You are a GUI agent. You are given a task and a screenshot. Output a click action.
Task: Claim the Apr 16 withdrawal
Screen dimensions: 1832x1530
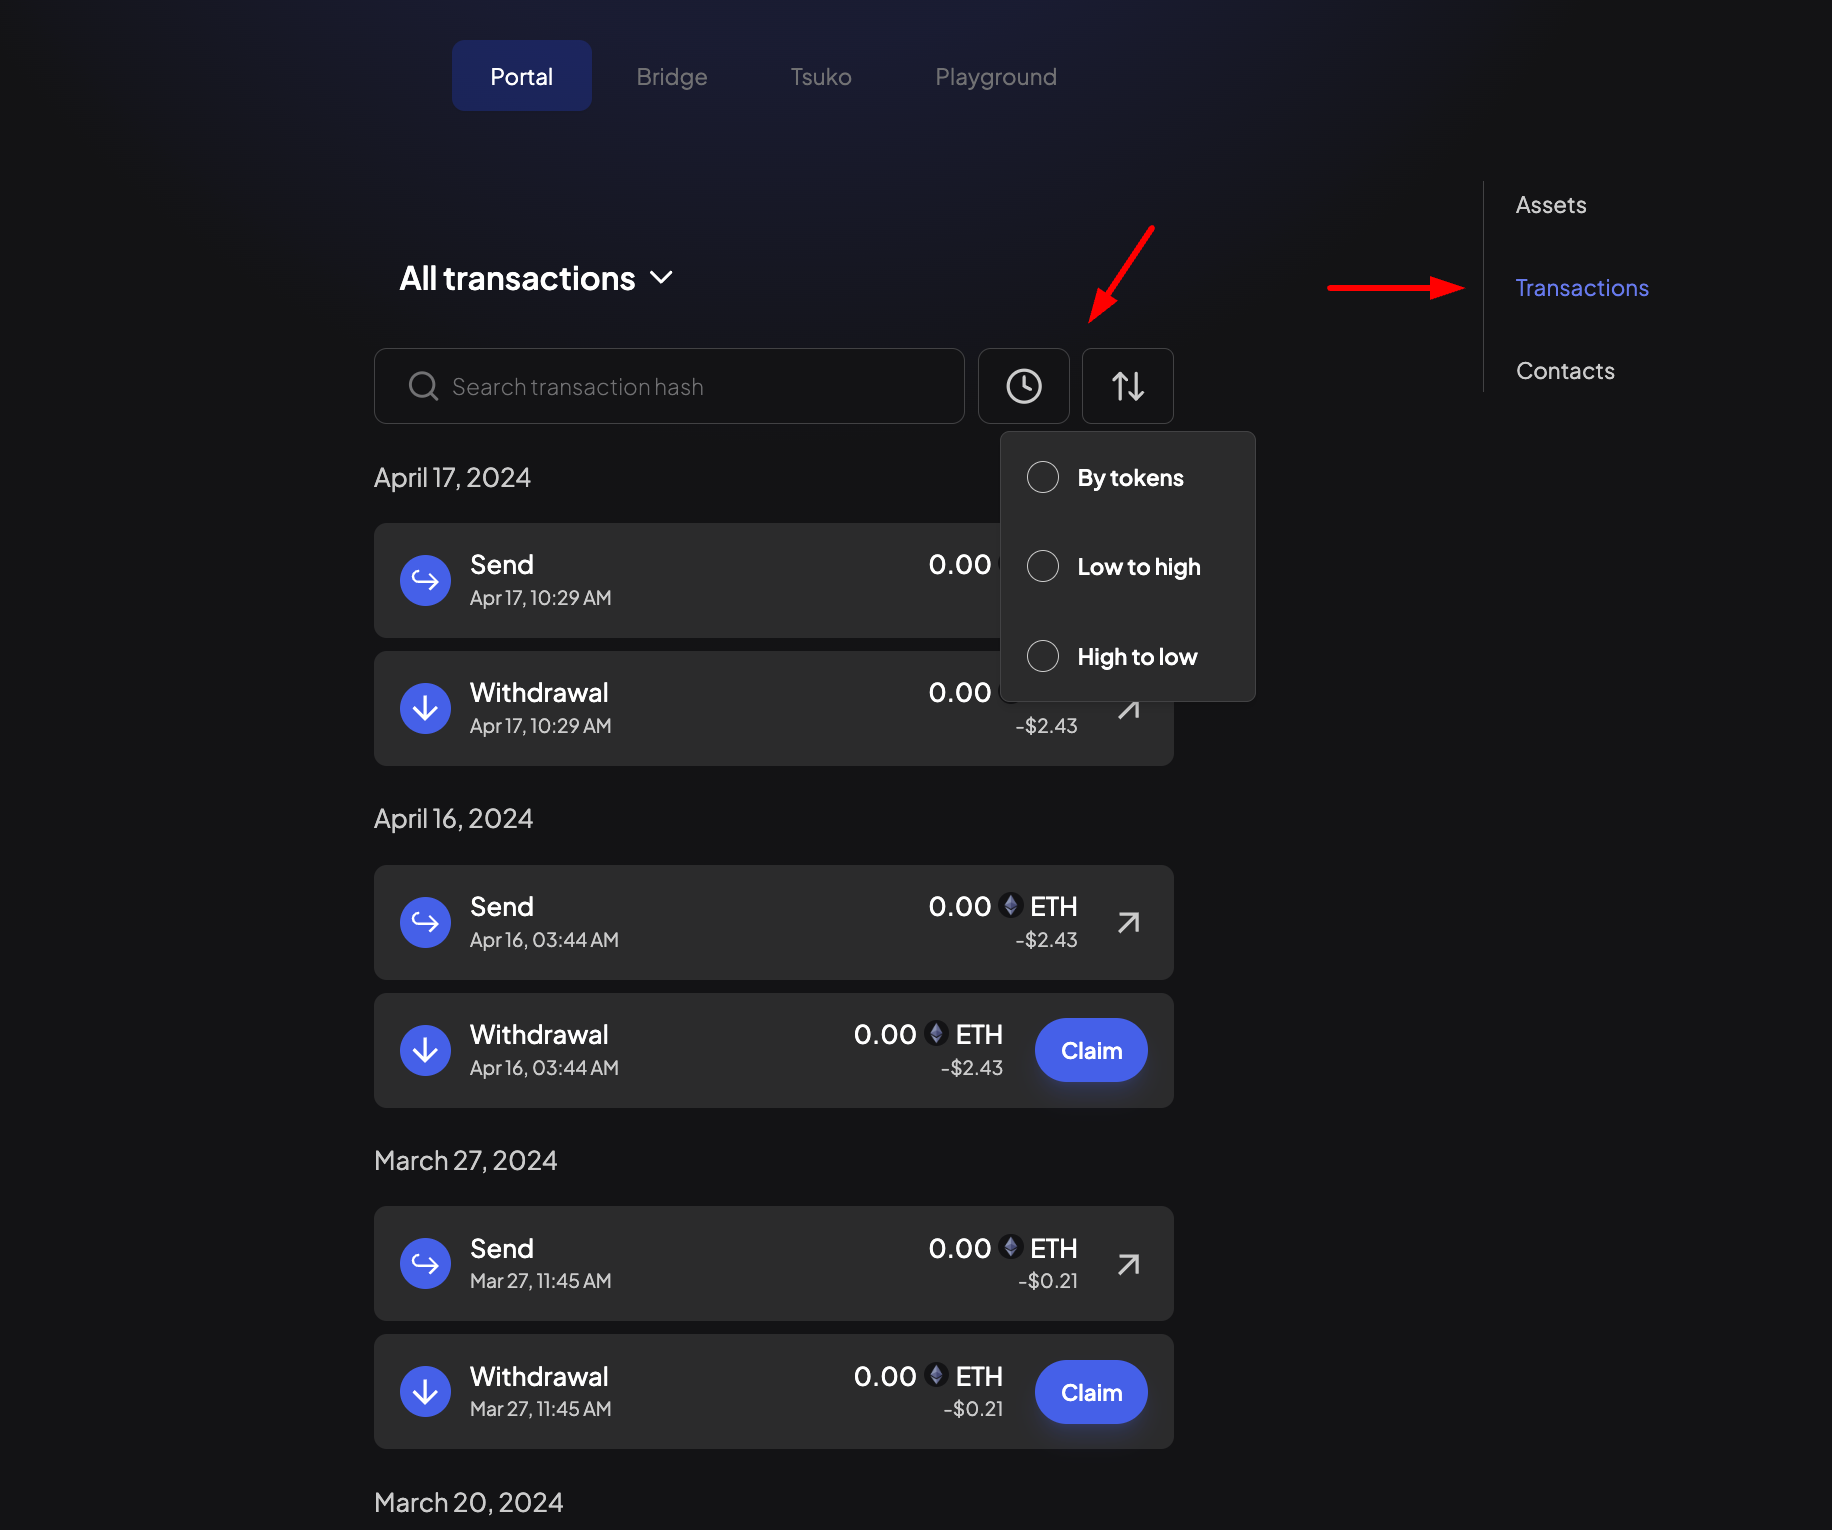pos(1090,1050)
